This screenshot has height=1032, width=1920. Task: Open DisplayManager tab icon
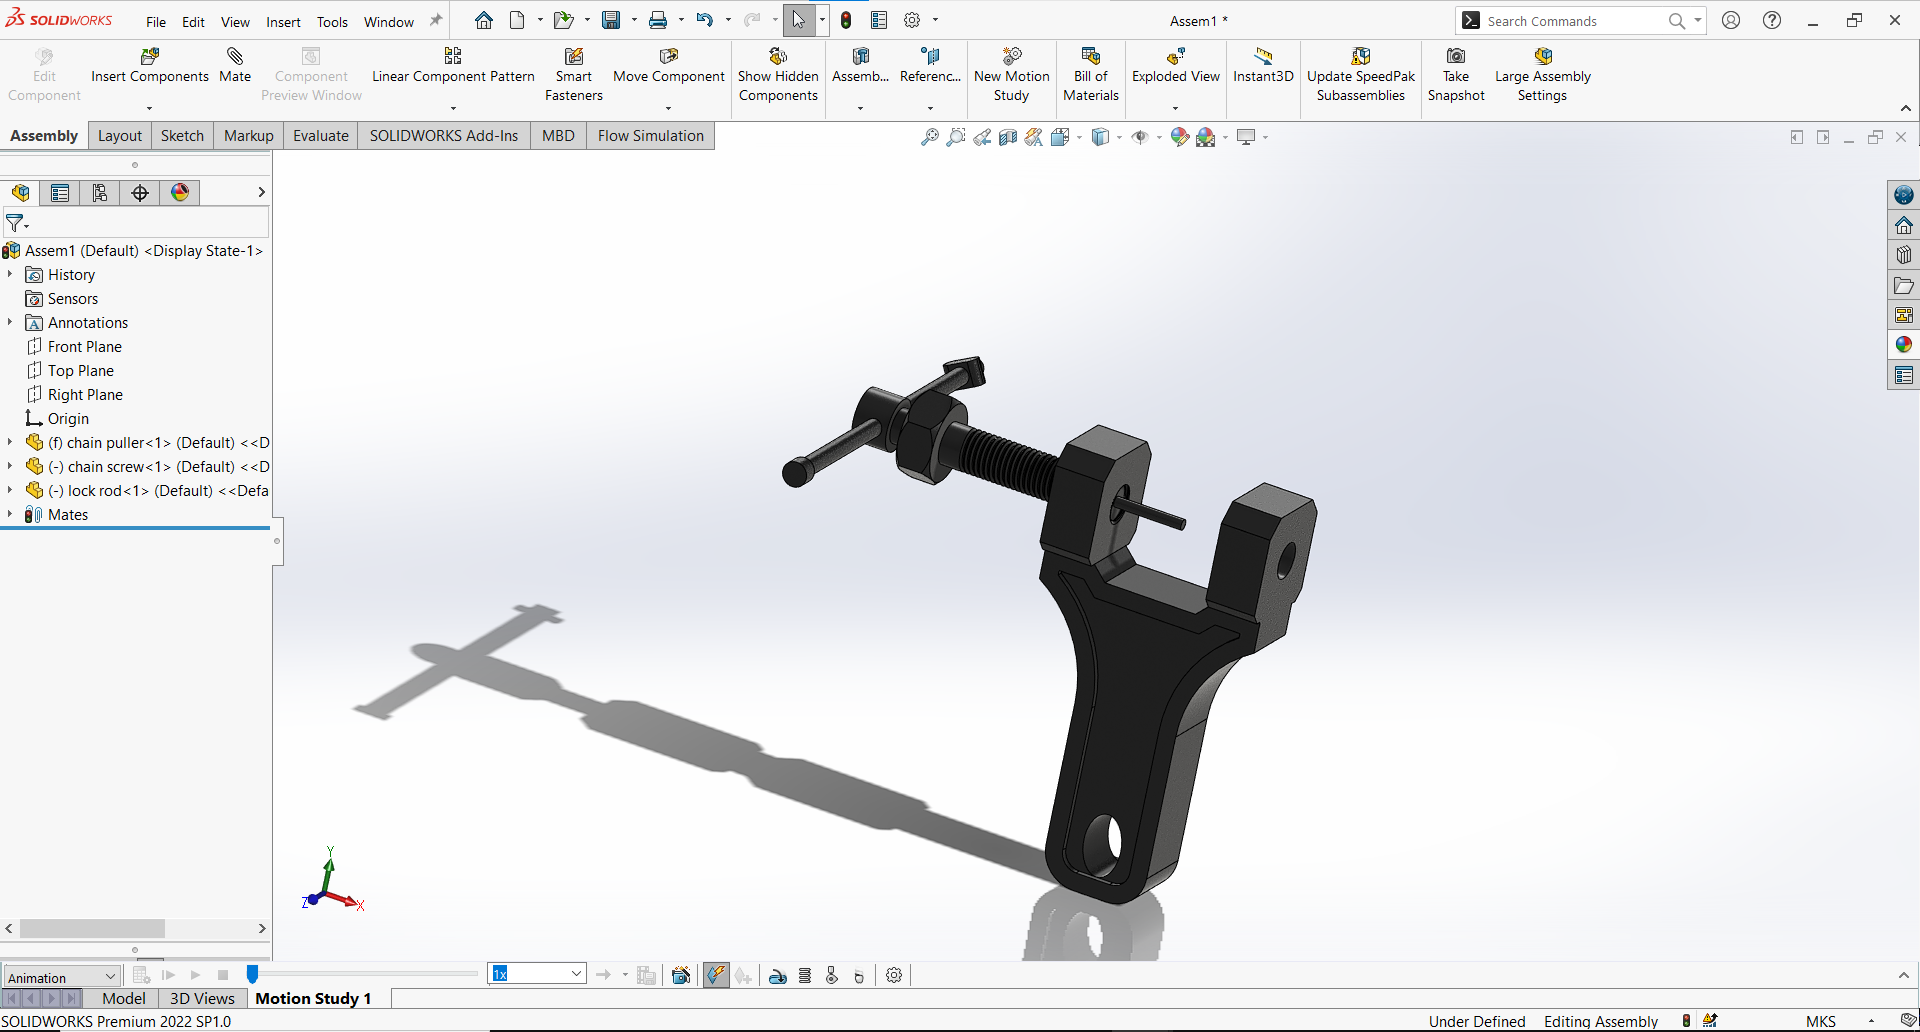pos(180,193)
